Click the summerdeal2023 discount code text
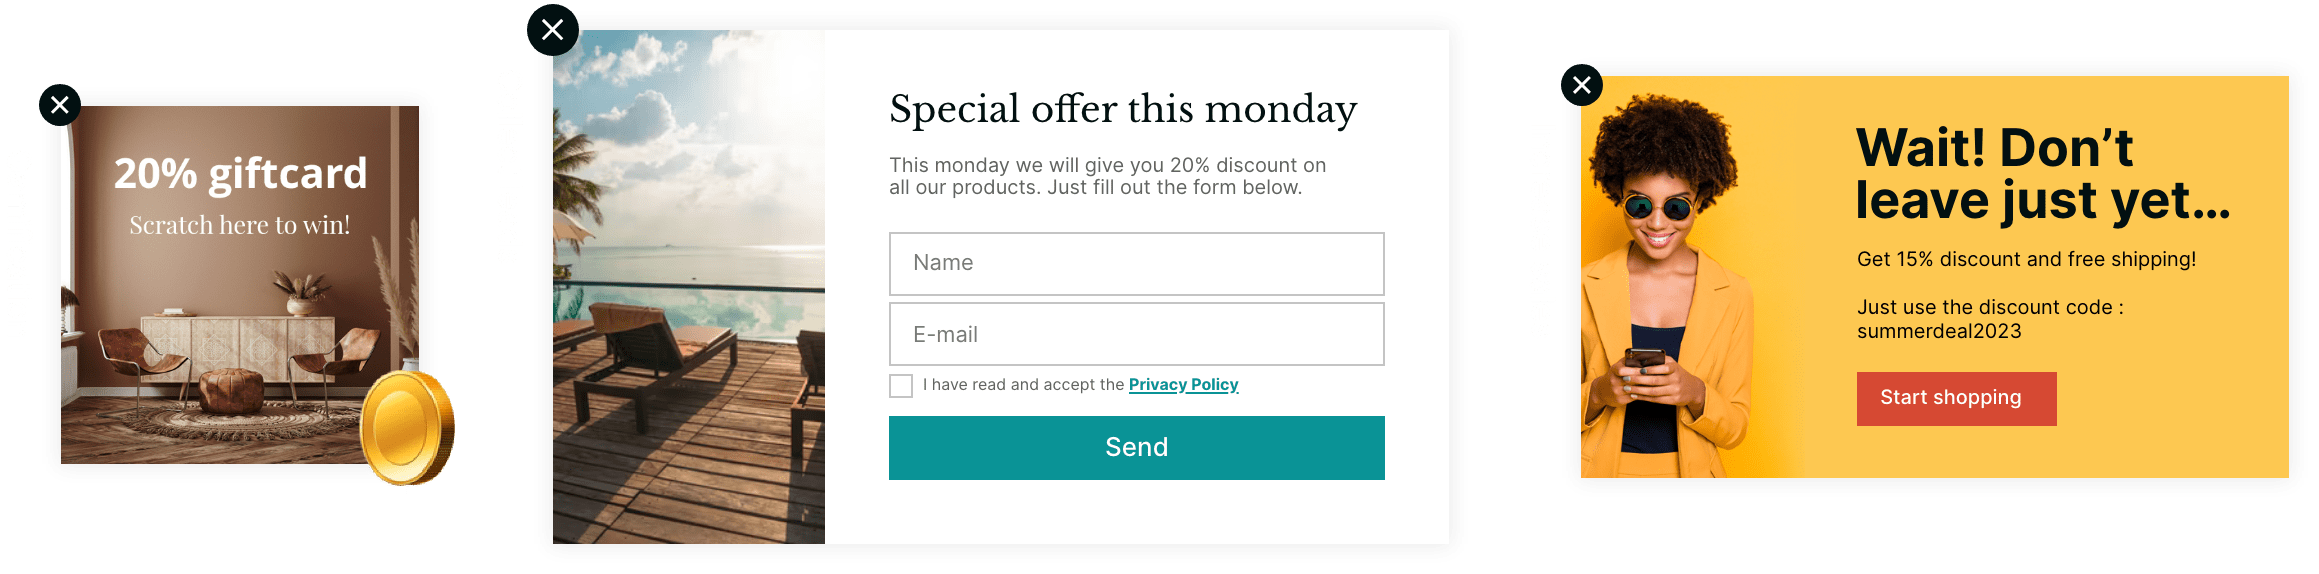 coord(1938,331)
